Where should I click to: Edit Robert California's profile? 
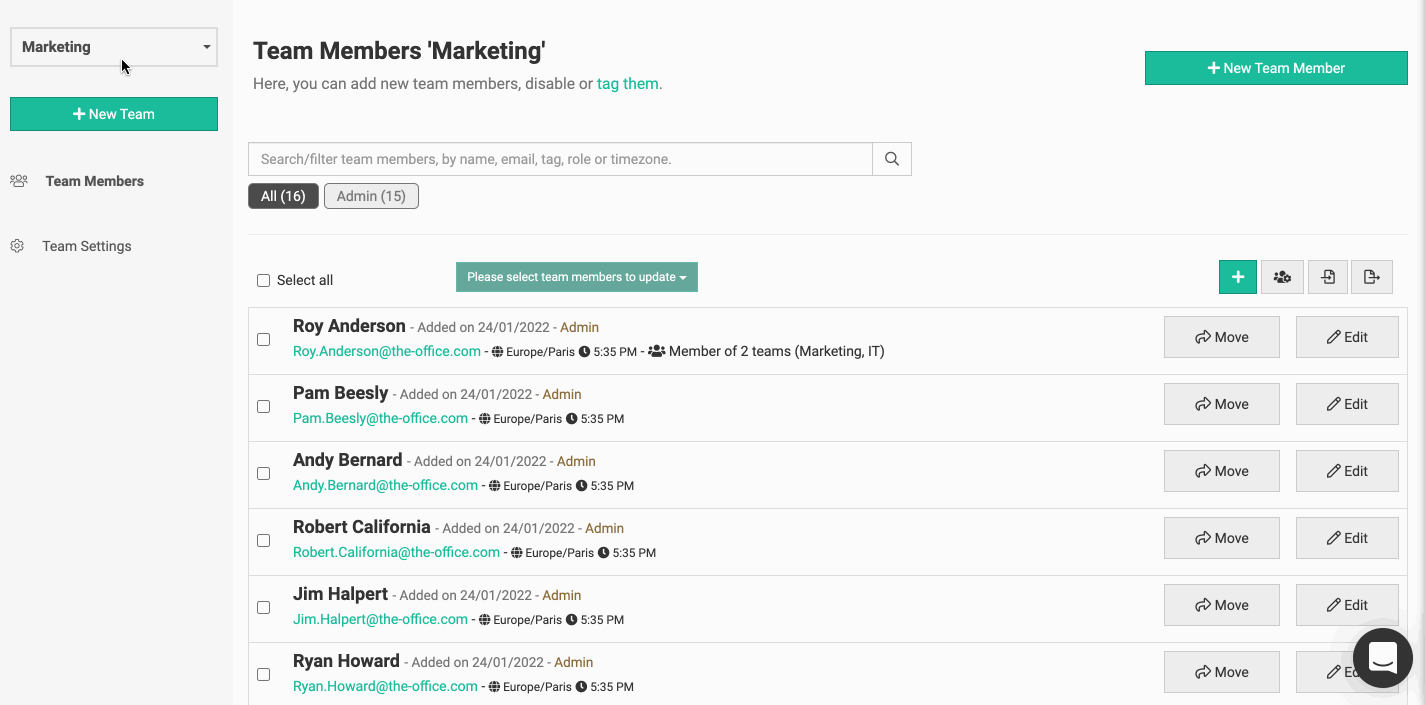[1346, 538]
